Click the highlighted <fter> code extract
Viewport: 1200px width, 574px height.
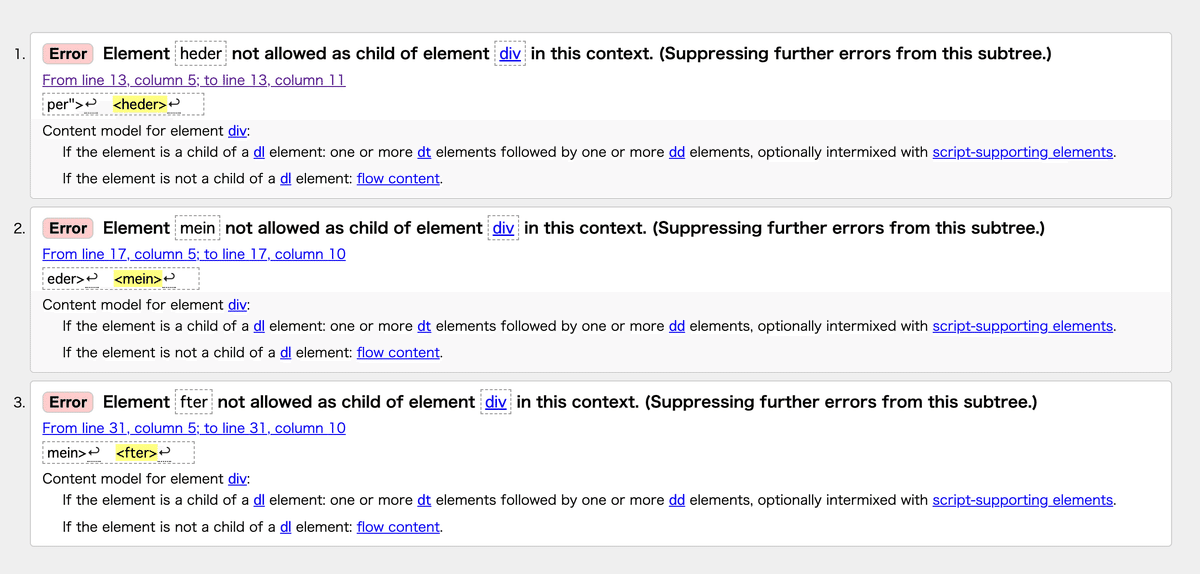137,453
